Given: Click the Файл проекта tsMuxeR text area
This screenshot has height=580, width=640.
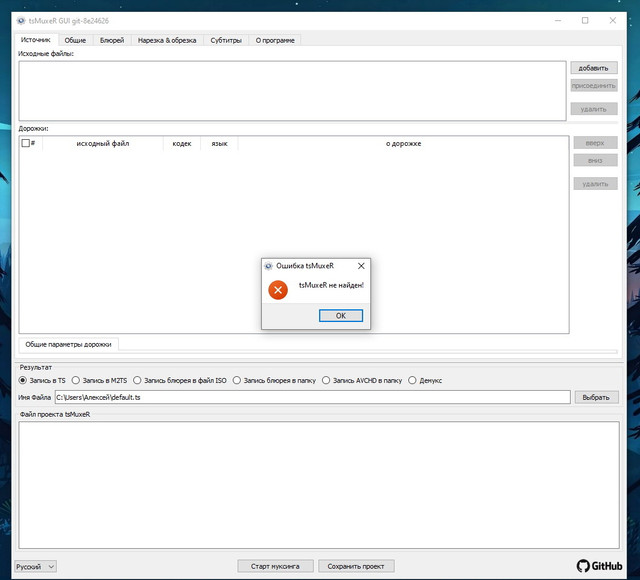Looking at the screenshot, I should coord(319,485).
